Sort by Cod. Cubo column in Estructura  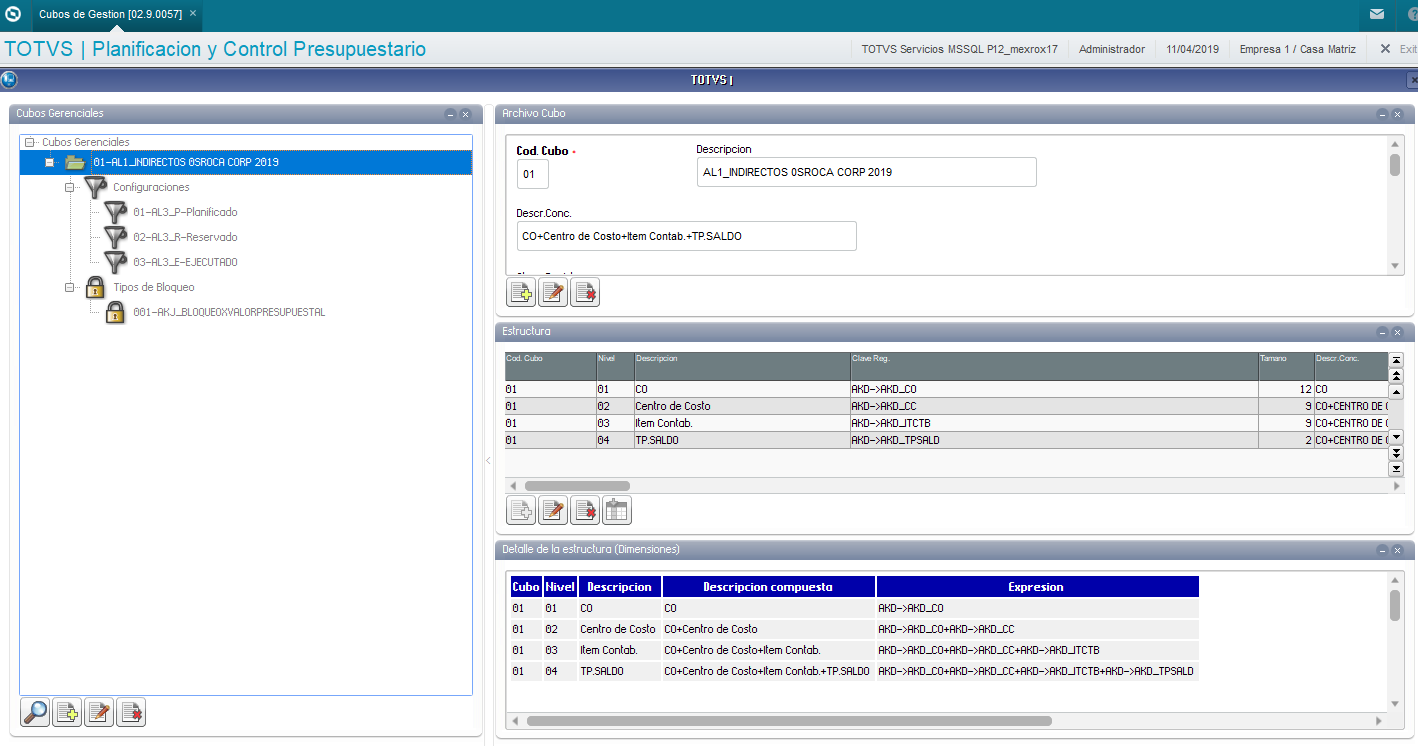[x=550, y=365]
